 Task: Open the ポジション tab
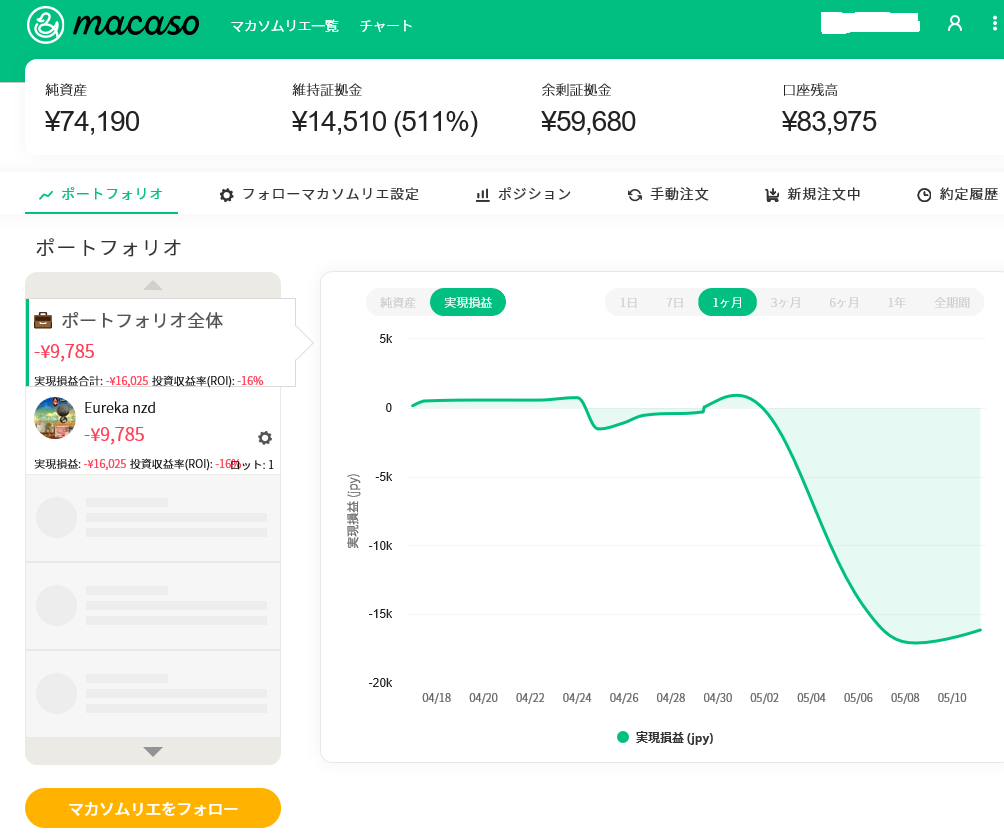pyautogui.click(x=523, y=194)
